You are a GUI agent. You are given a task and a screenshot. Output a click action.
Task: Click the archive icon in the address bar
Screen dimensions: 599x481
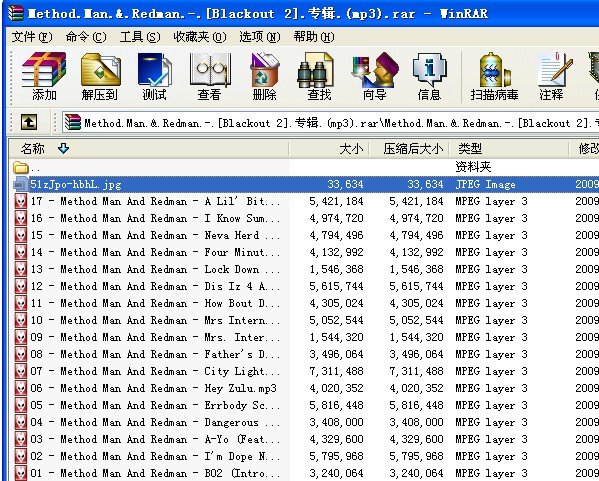[73, 123]
